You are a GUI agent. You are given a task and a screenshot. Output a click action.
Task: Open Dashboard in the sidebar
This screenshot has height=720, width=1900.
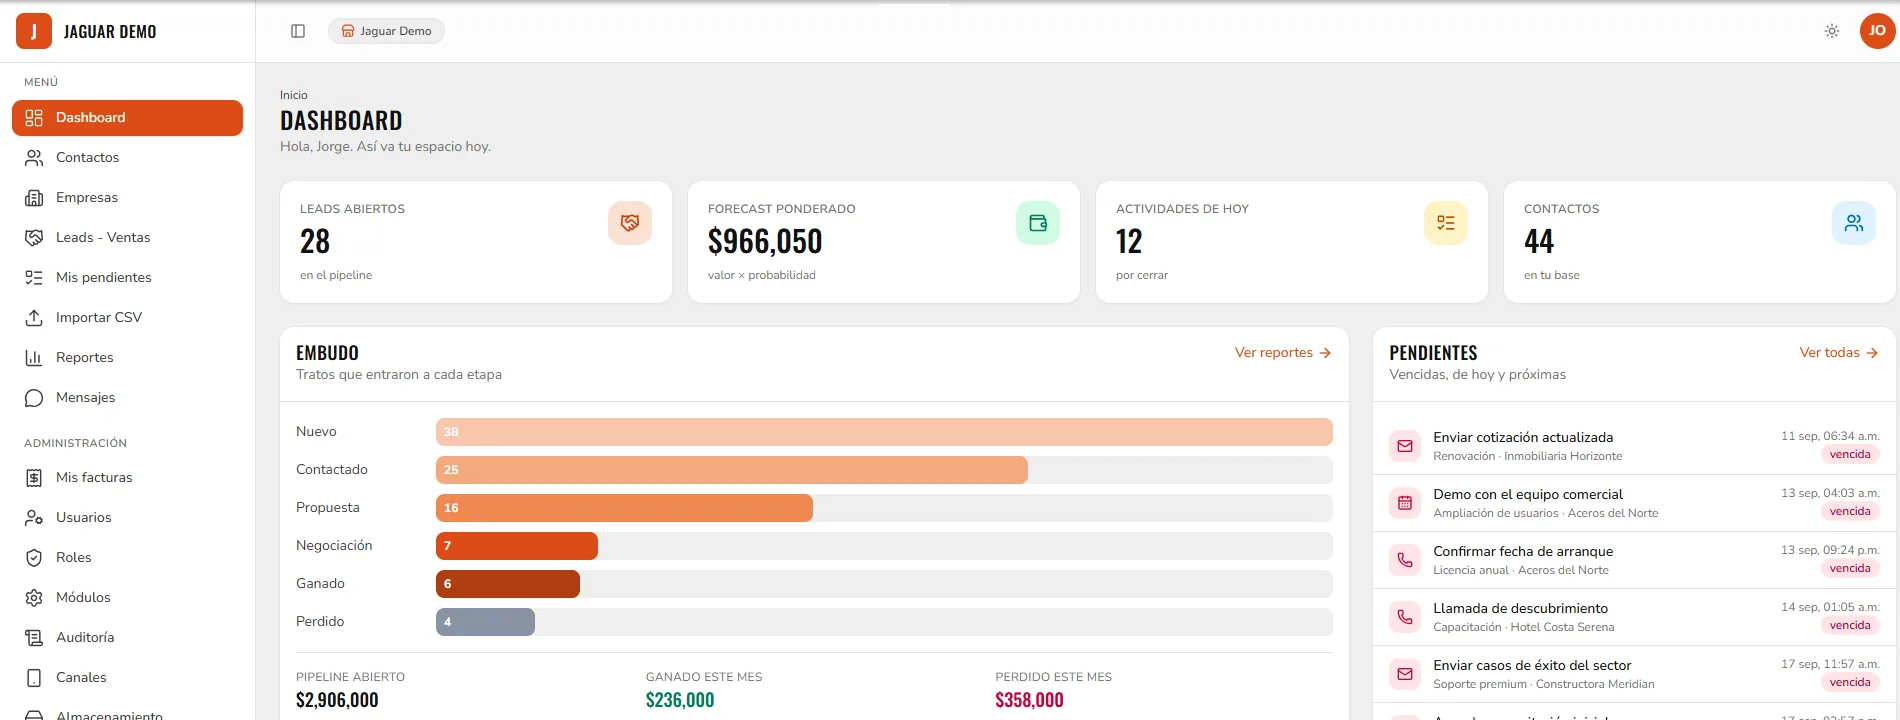click(127, 118)
